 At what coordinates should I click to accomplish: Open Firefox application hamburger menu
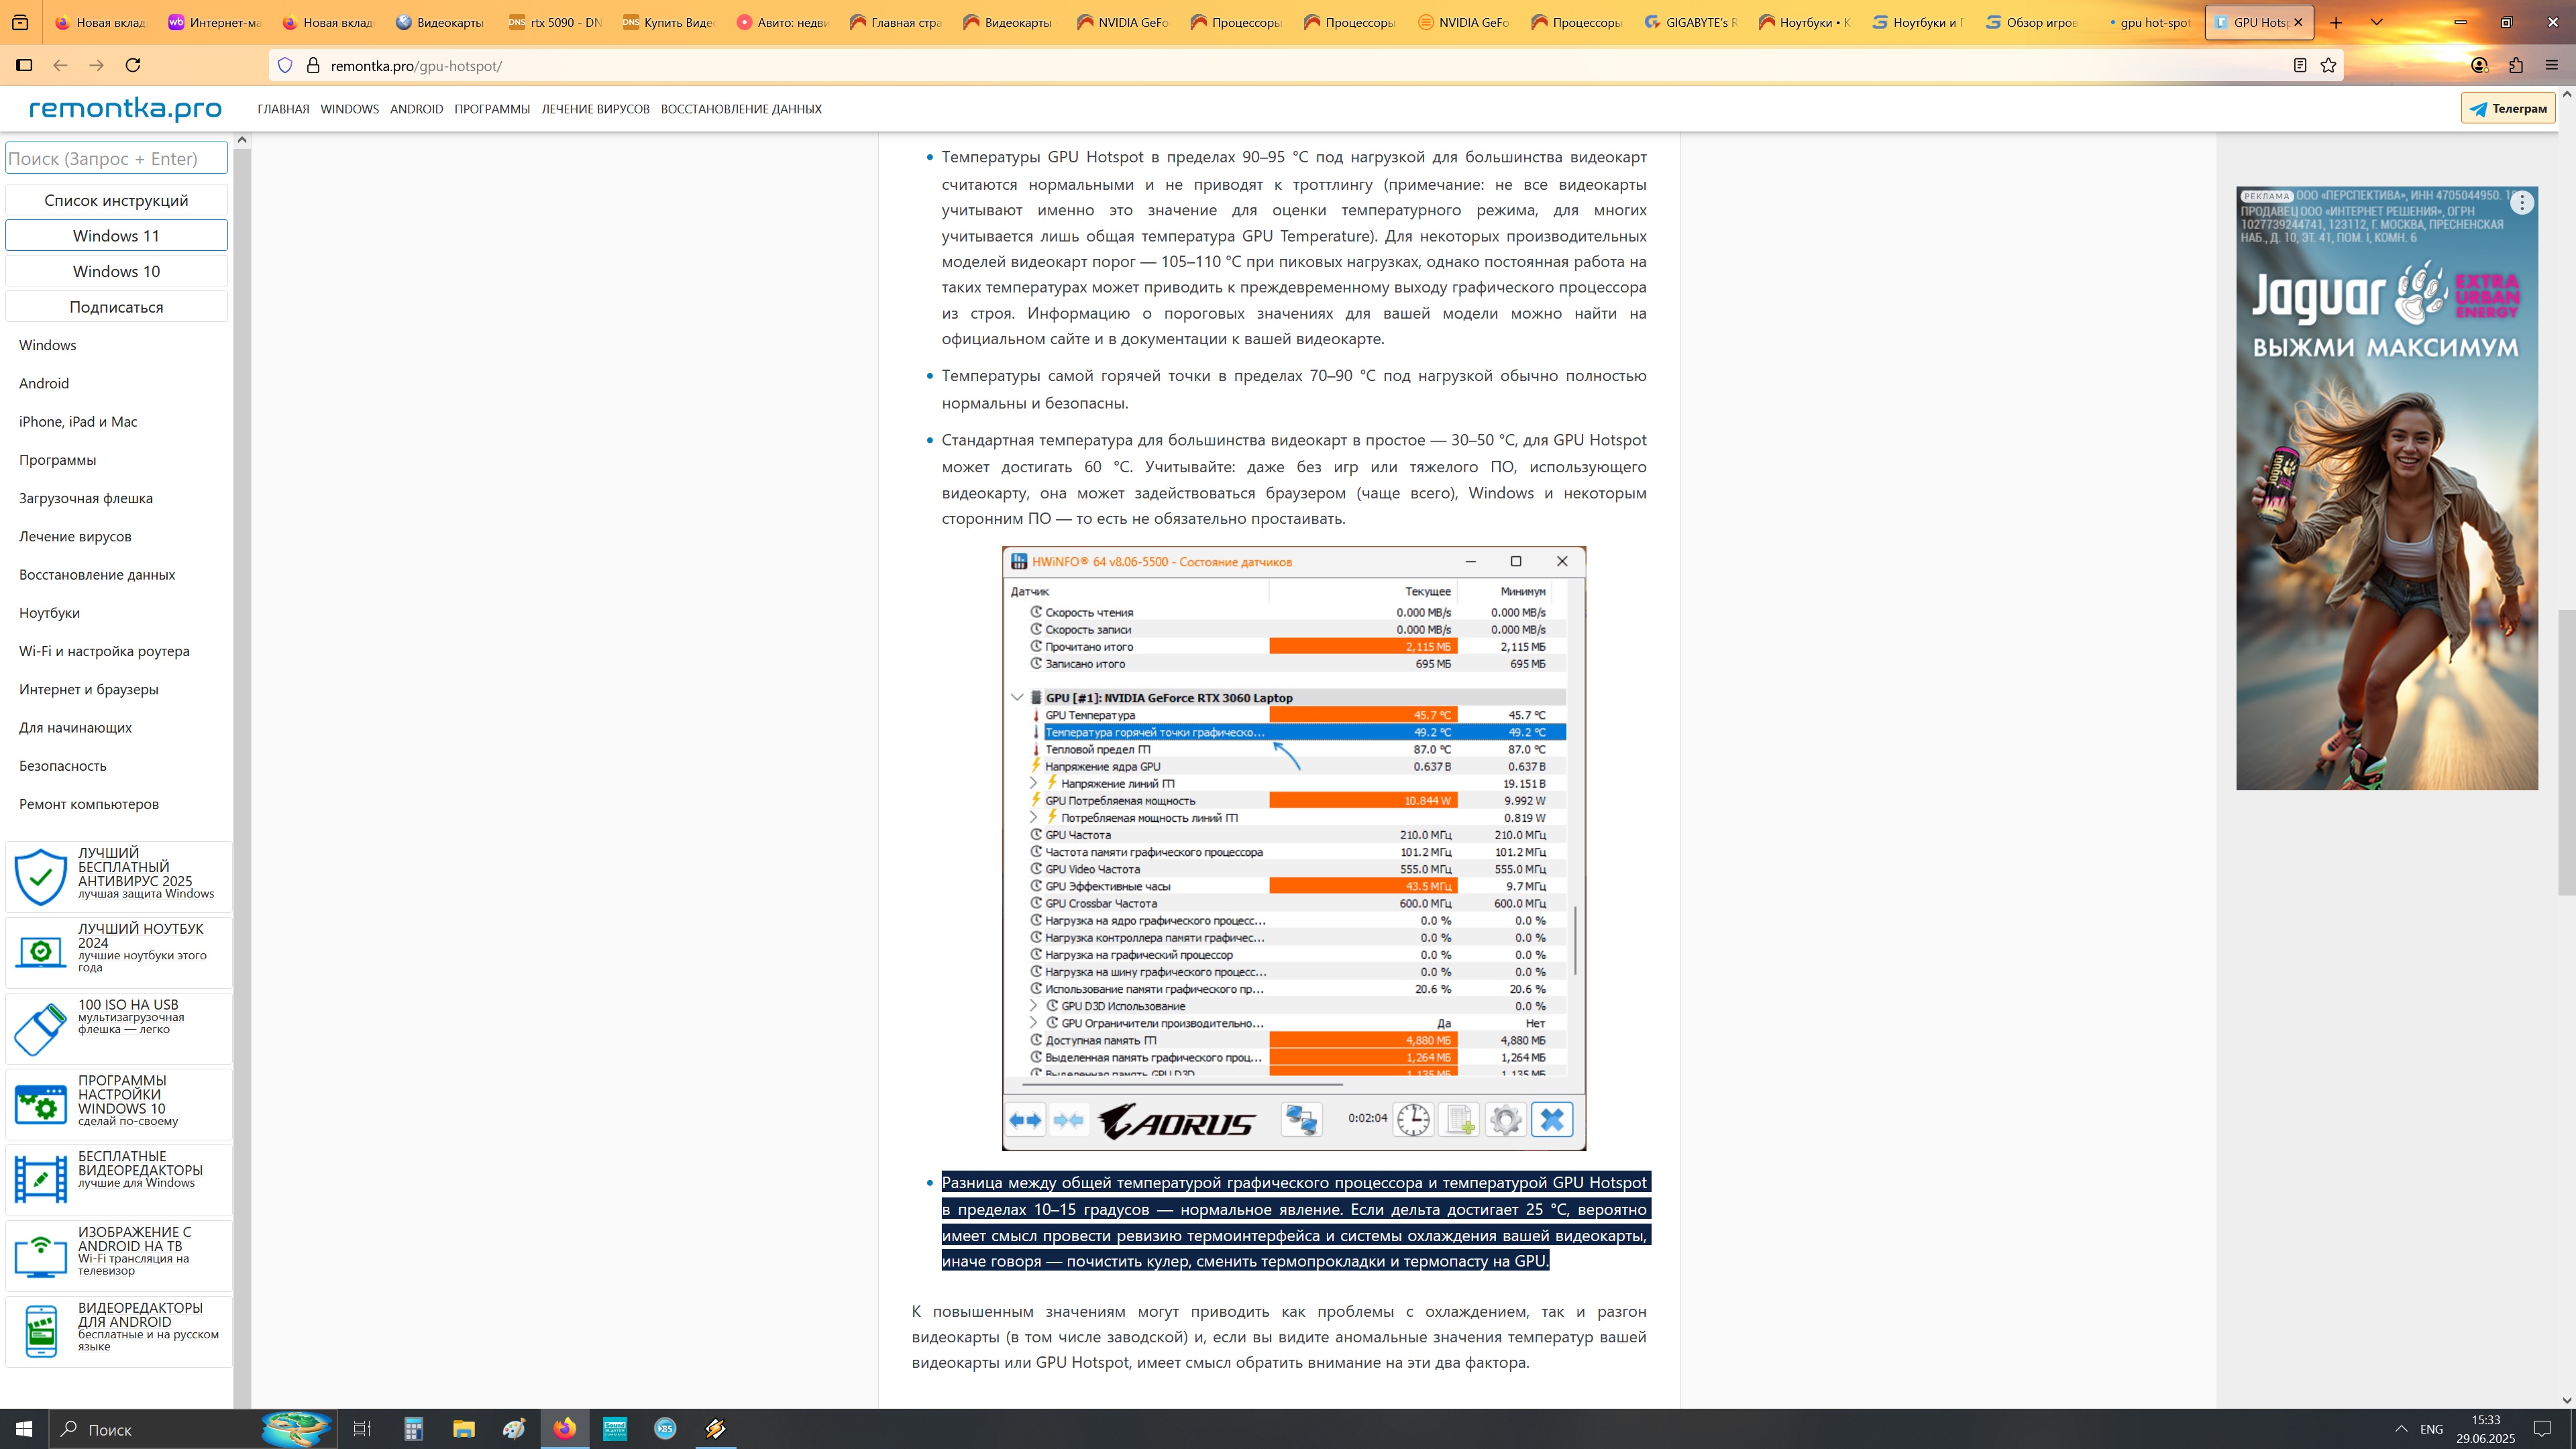coord(2551,65)
